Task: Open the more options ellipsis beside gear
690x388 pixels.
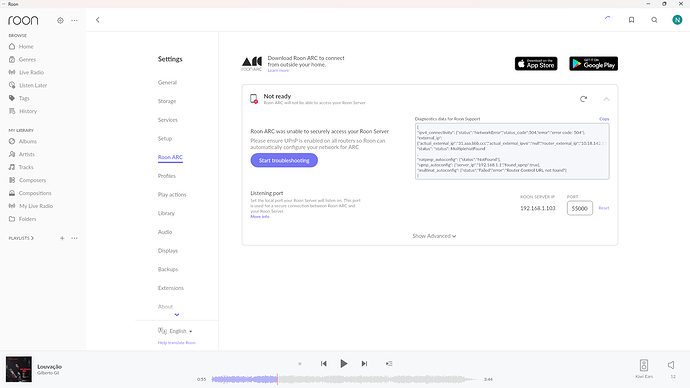Action: click(x=74, y=20)
